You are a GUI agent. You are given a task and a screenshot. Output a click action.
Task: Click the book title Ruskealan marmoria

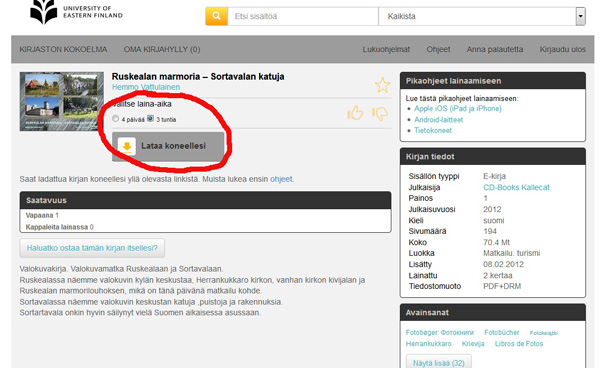[198, 77]
